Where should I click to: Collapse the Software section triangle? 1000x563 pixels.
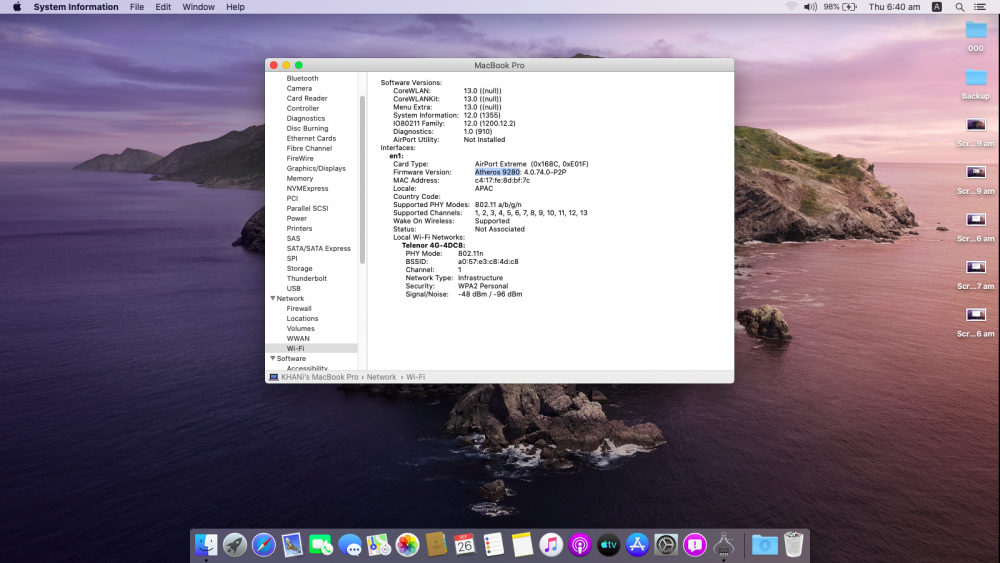point(273,358)
